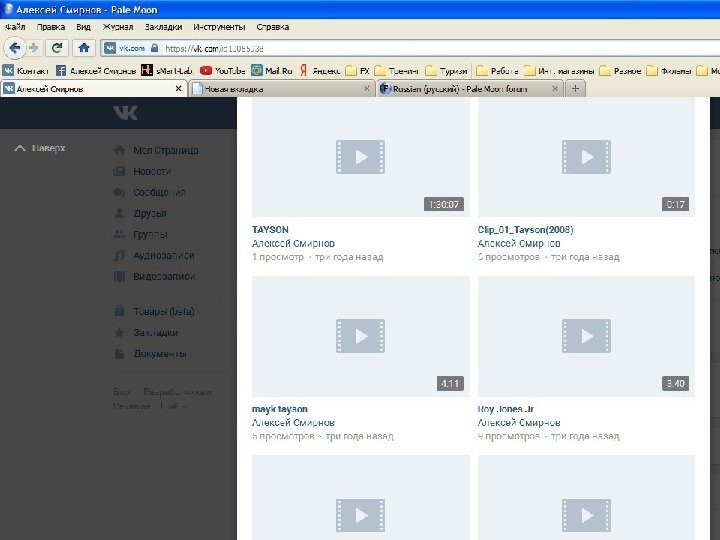Open the Тренинг bookmark folder
This screenshot has width=720, height=540.
[397, 71]
